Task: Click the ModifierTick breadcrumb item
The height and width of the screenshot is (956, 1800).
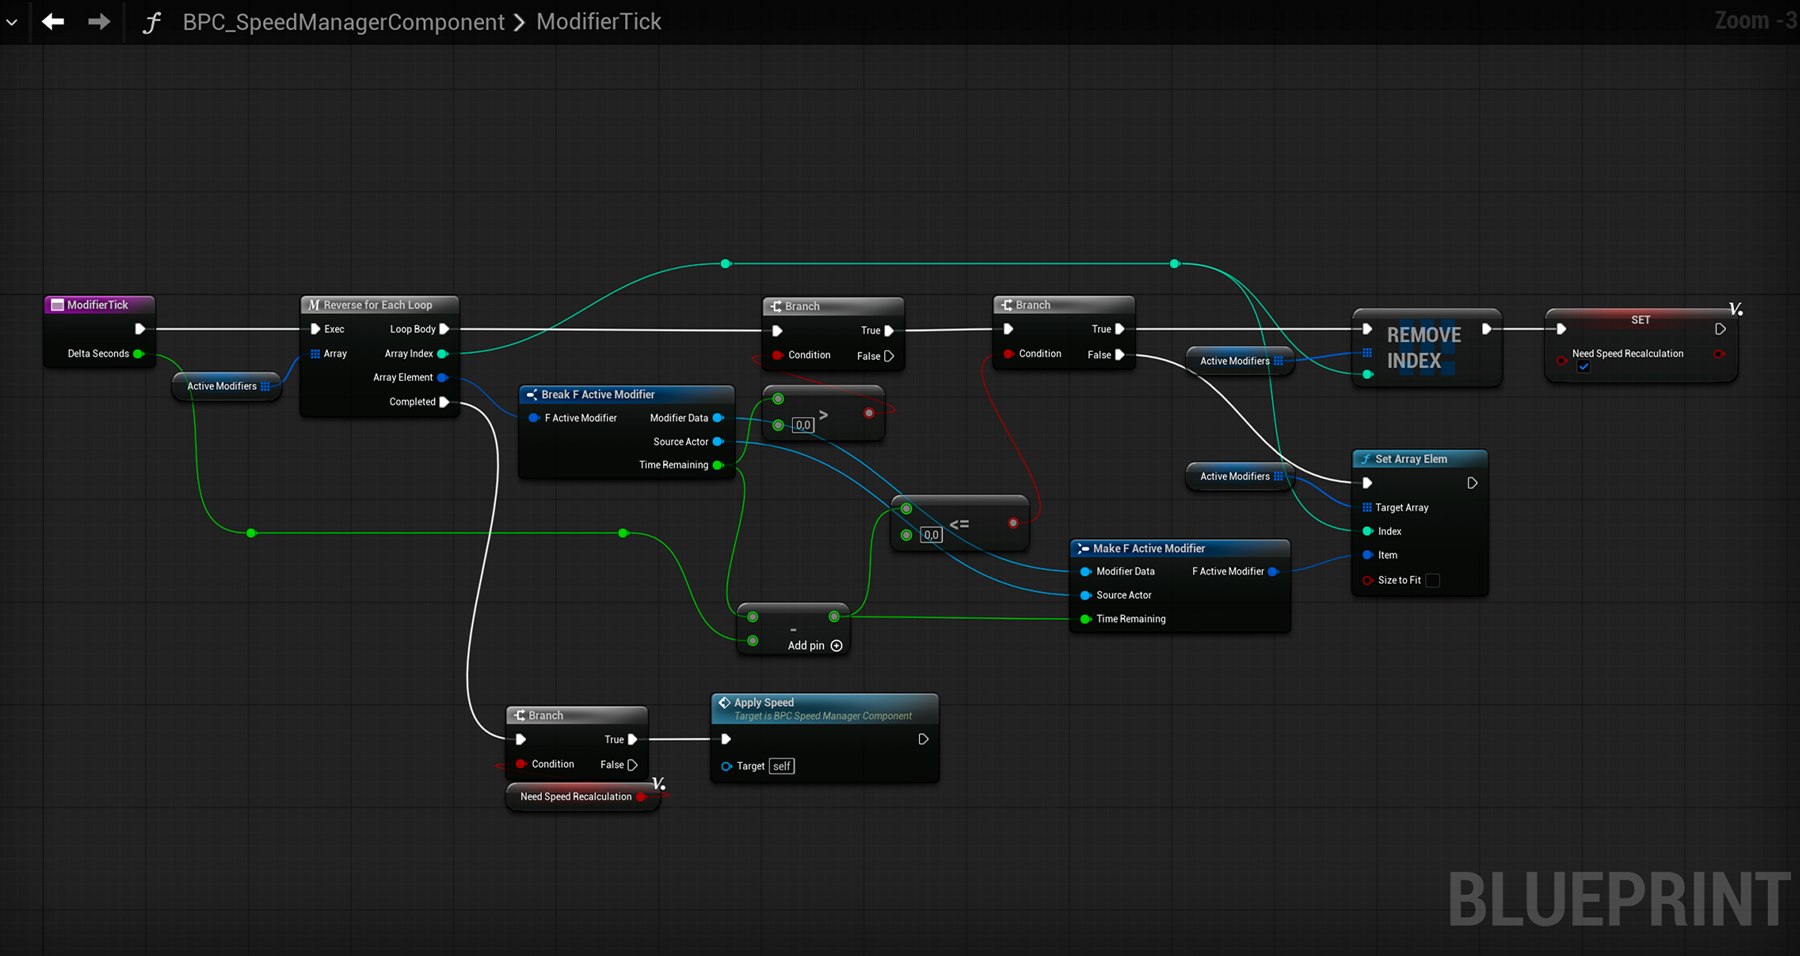Action: (599, 21)
